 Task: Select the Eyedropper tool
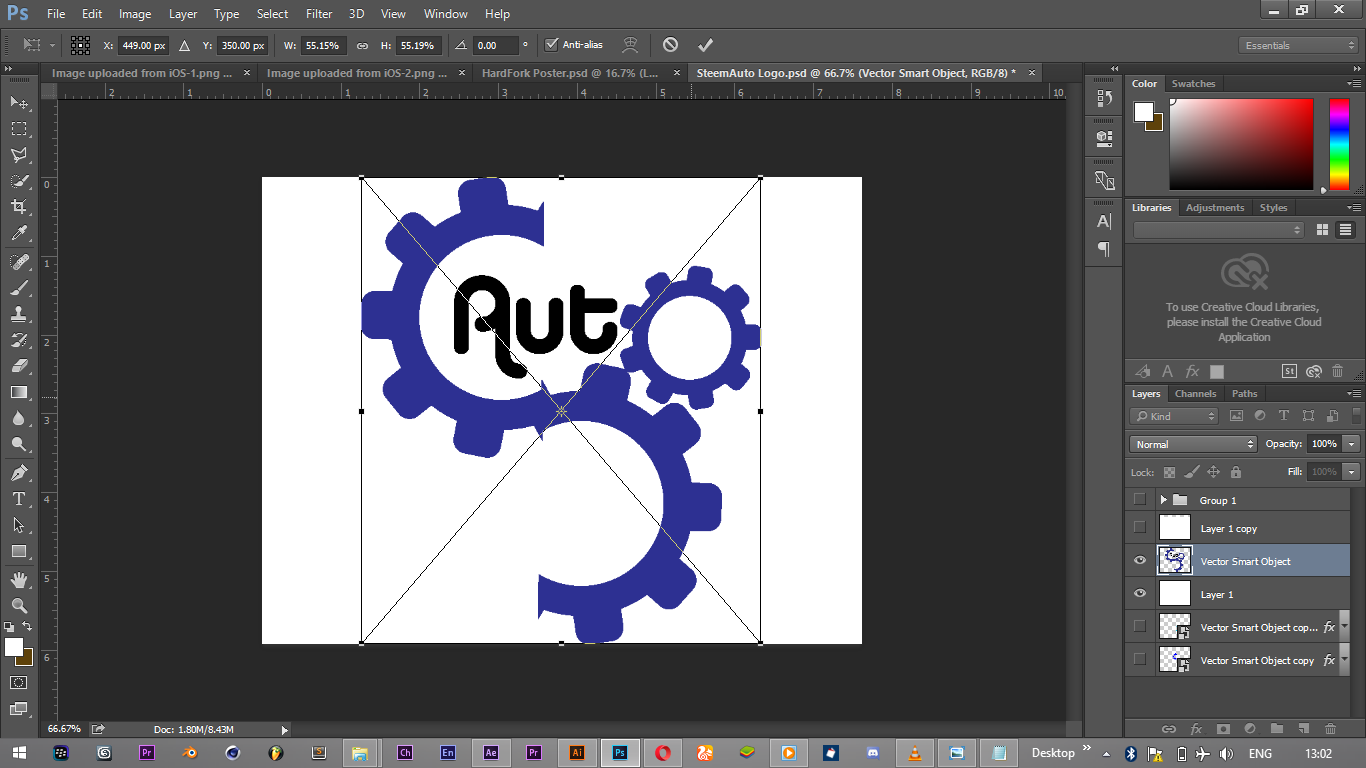pos(18,234)
